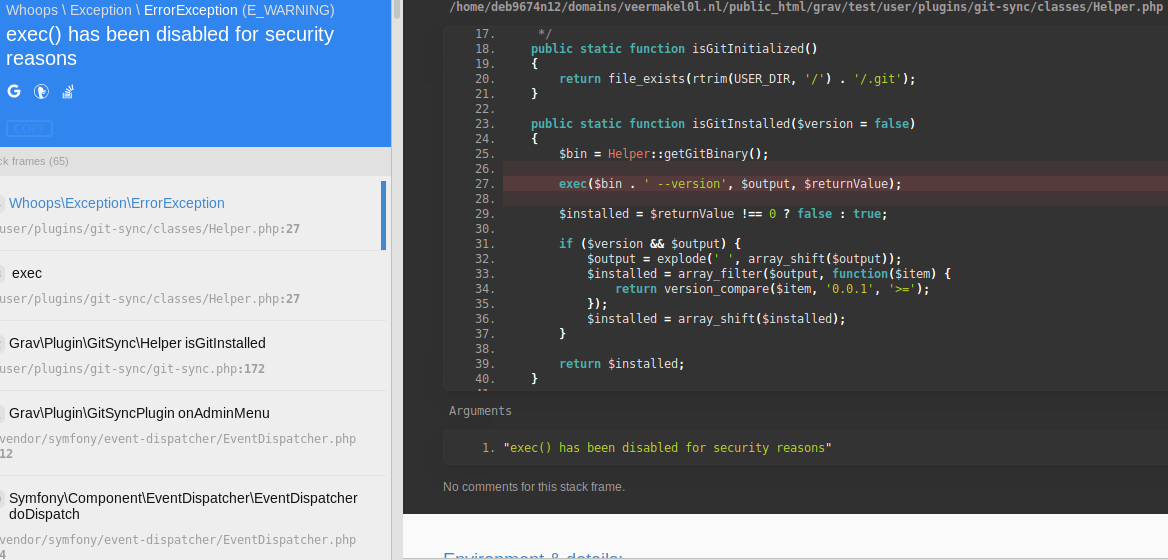Click the 'return version_compare($item' line

pyautogui.click(x=772, y=289)
